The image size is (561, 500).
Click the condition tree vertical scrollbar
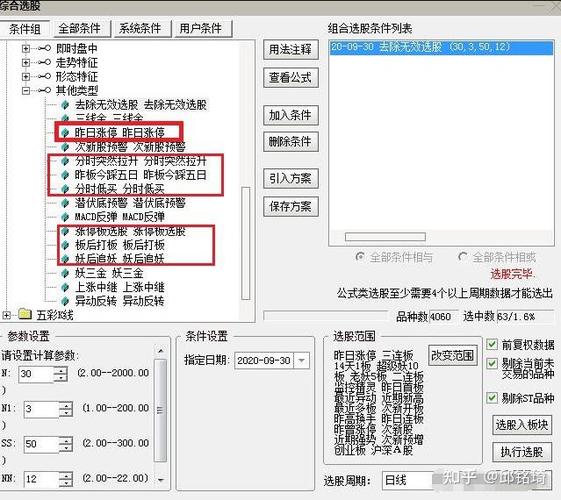245,243
